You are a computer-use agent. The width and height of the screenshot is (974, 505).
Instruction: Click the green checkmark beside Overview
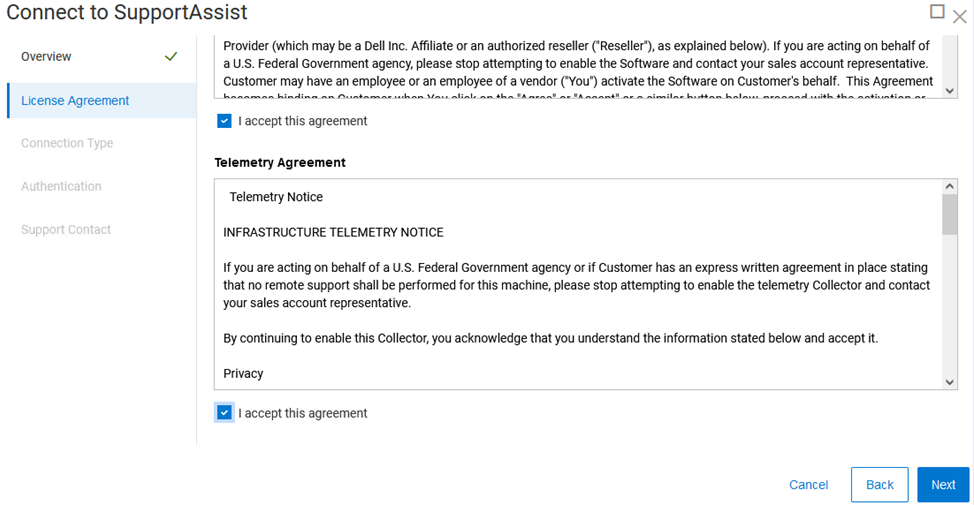coord(171,57)
